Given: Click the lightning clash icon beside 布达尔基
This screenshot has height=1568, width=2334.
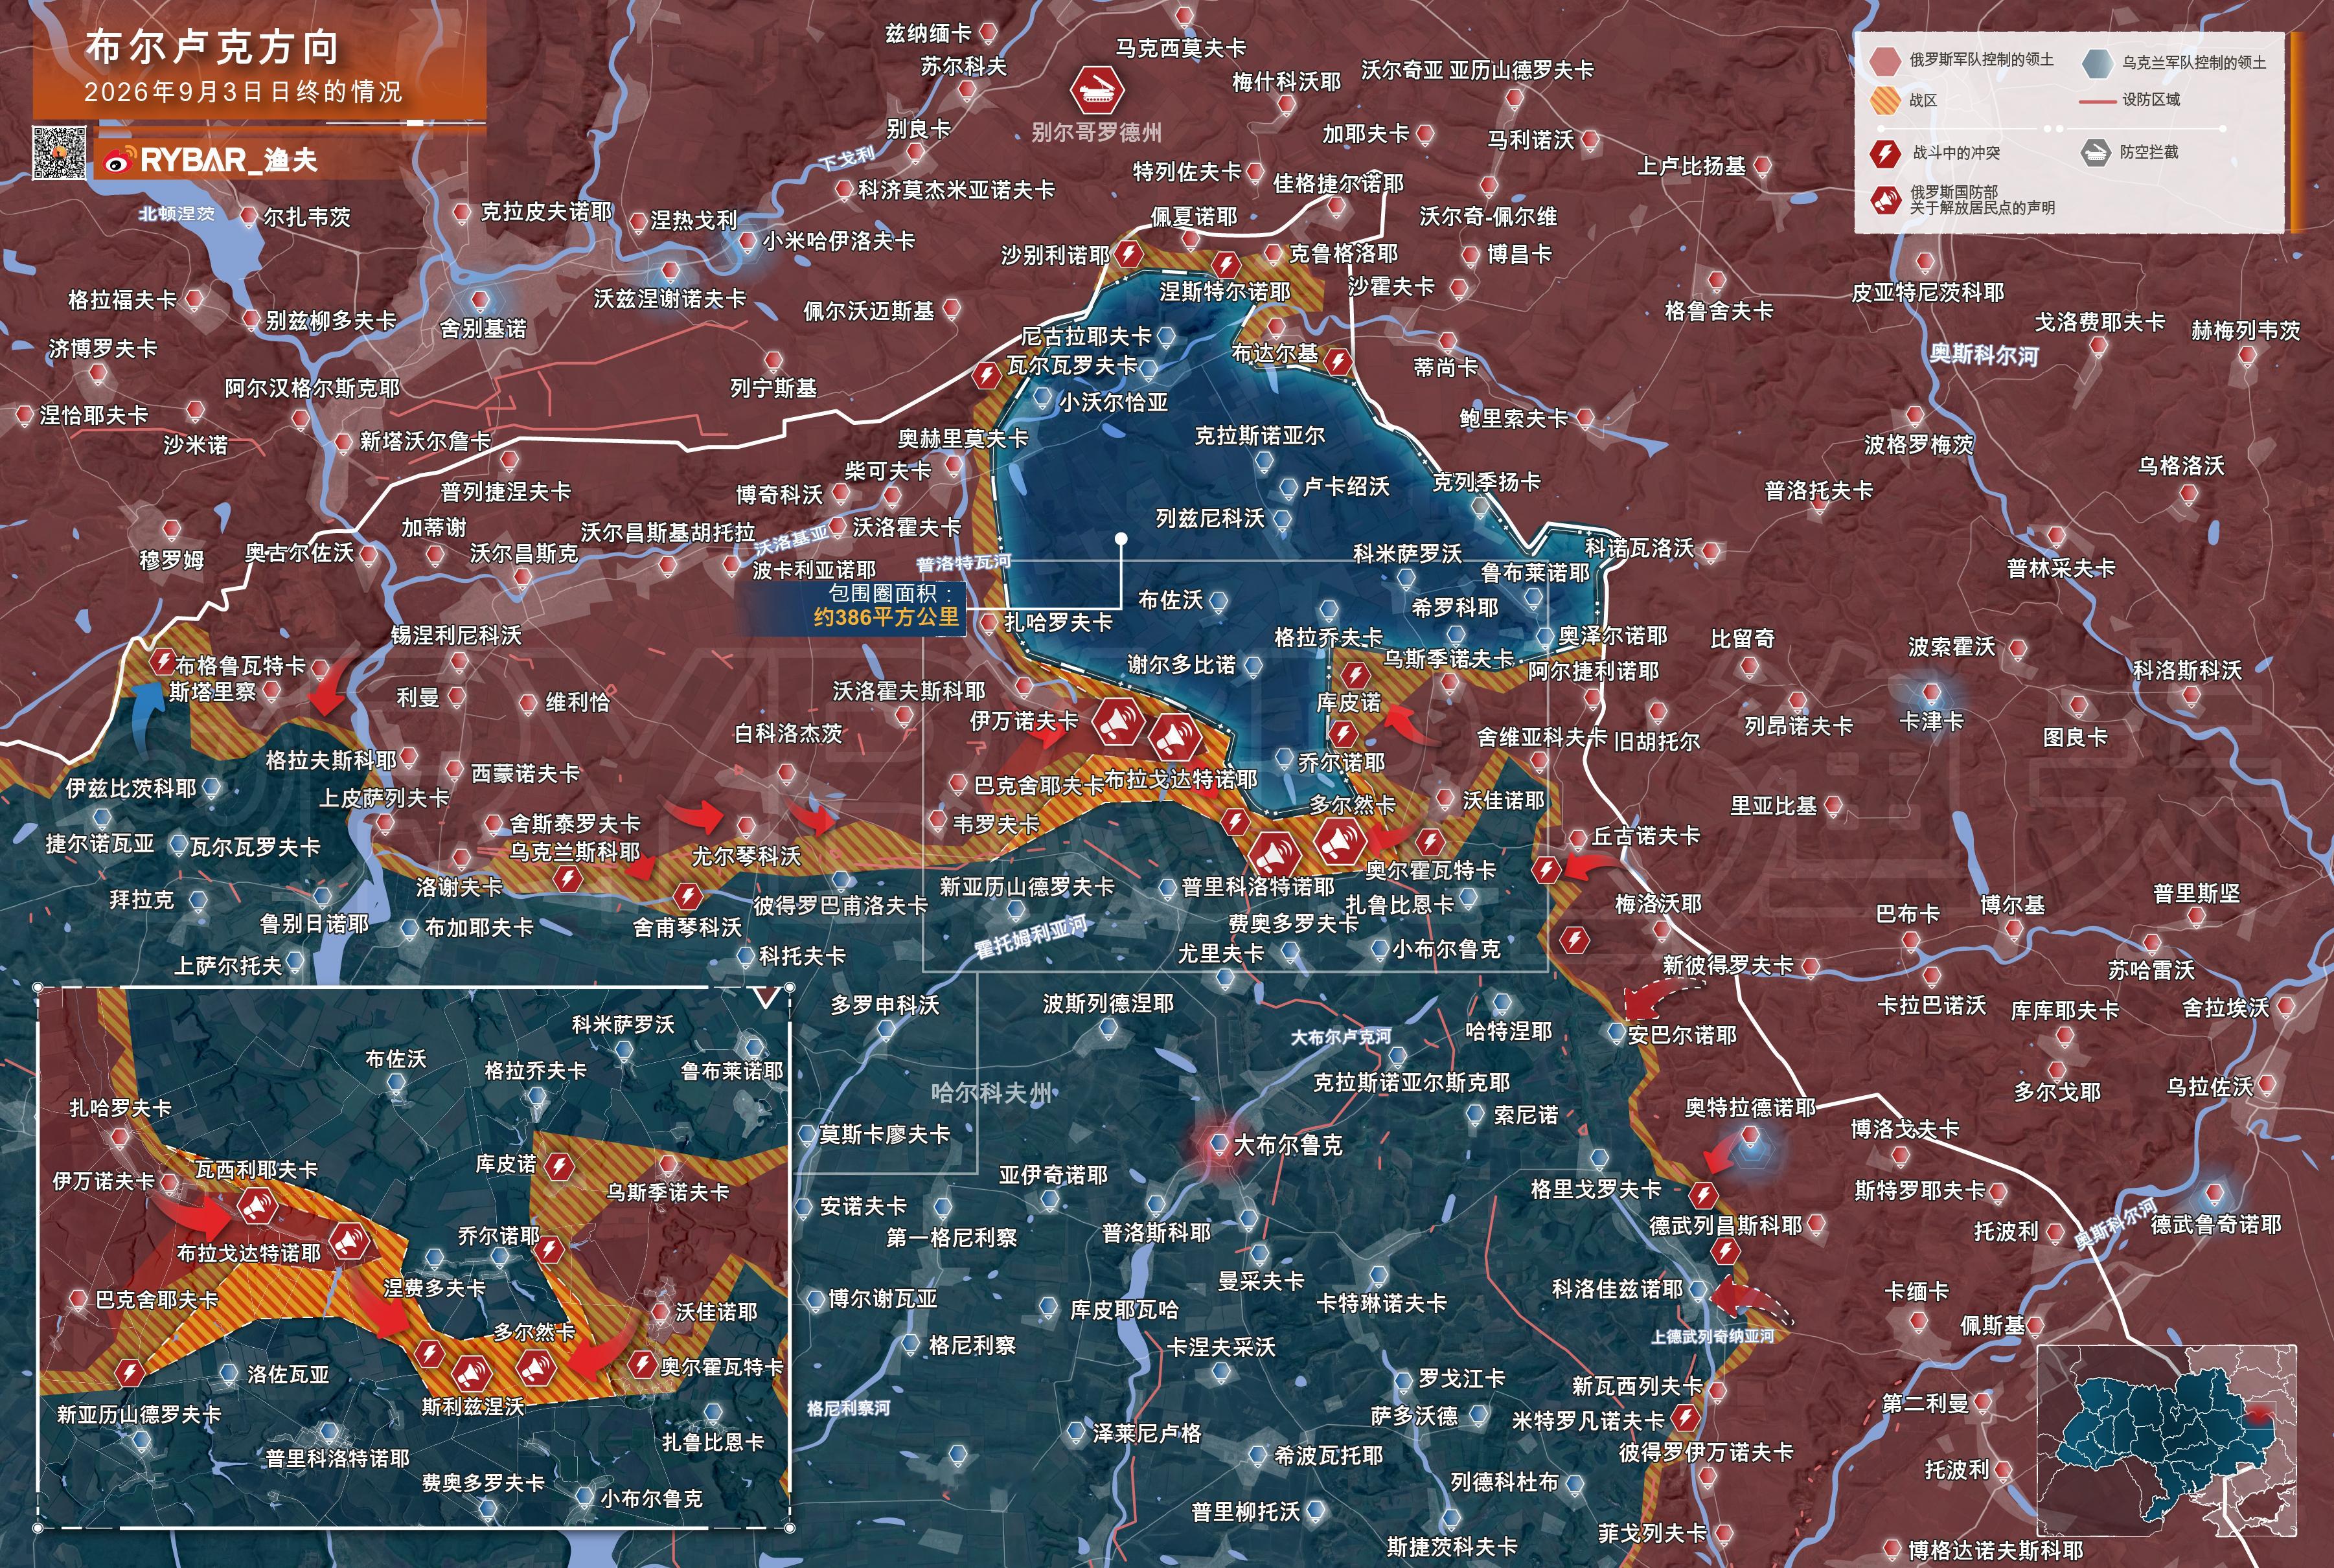Looking at the screenshot, I should (1338, 361).
